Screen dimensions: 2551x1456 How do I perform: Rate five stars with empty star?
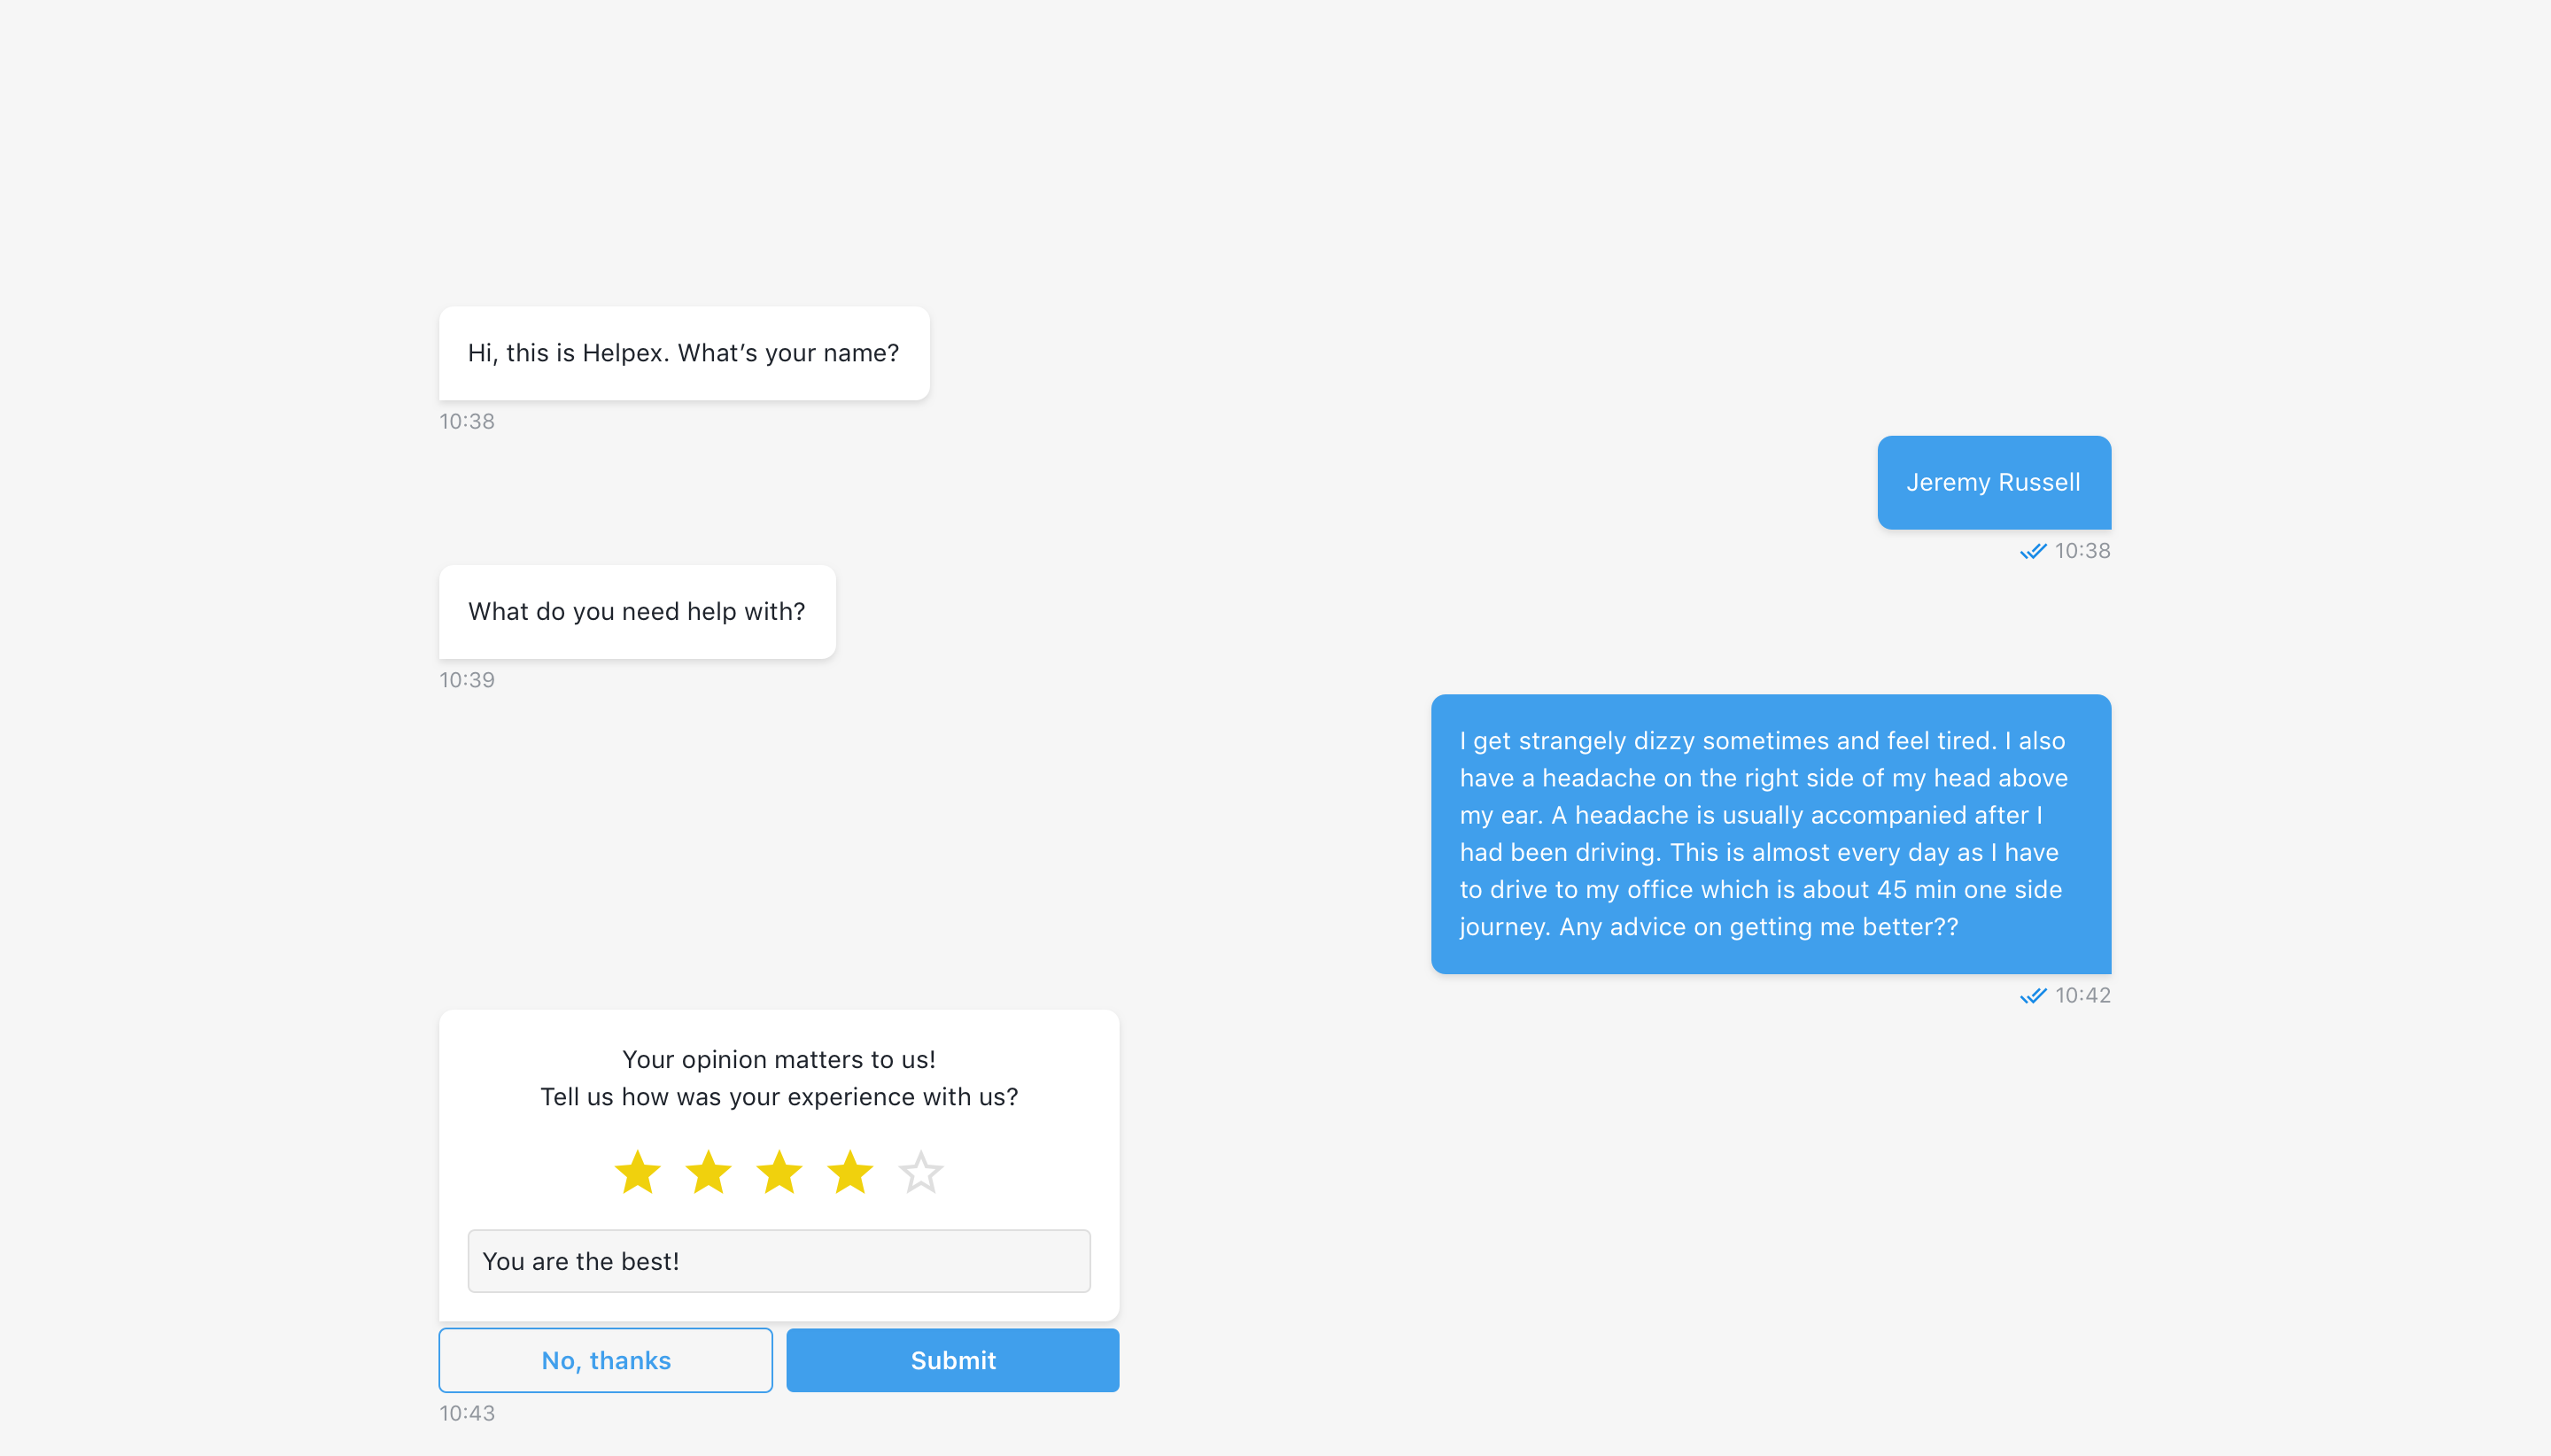pyautogui.click(x=920, y=1172)
